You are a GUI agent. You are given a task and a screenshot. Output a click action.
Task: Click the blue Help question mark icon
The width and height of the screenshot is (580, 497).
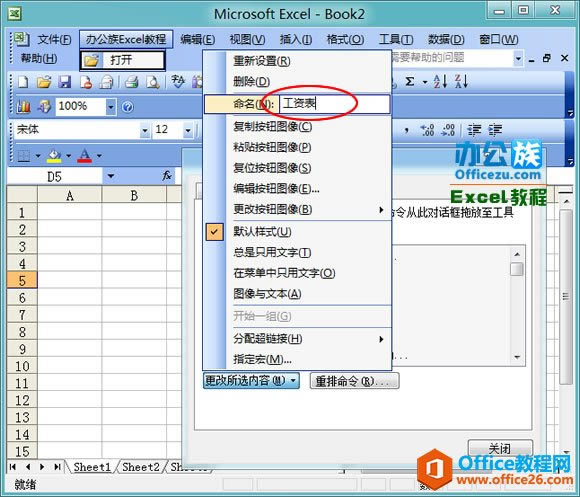pyautogui.click(x=127, y=107)
